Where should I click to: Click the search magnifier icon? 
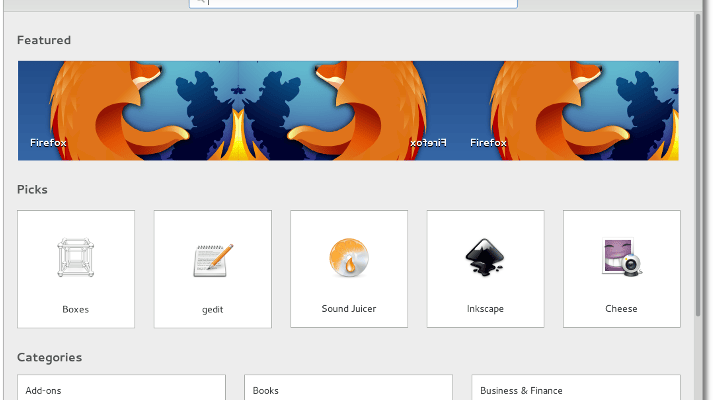point(200,2)
